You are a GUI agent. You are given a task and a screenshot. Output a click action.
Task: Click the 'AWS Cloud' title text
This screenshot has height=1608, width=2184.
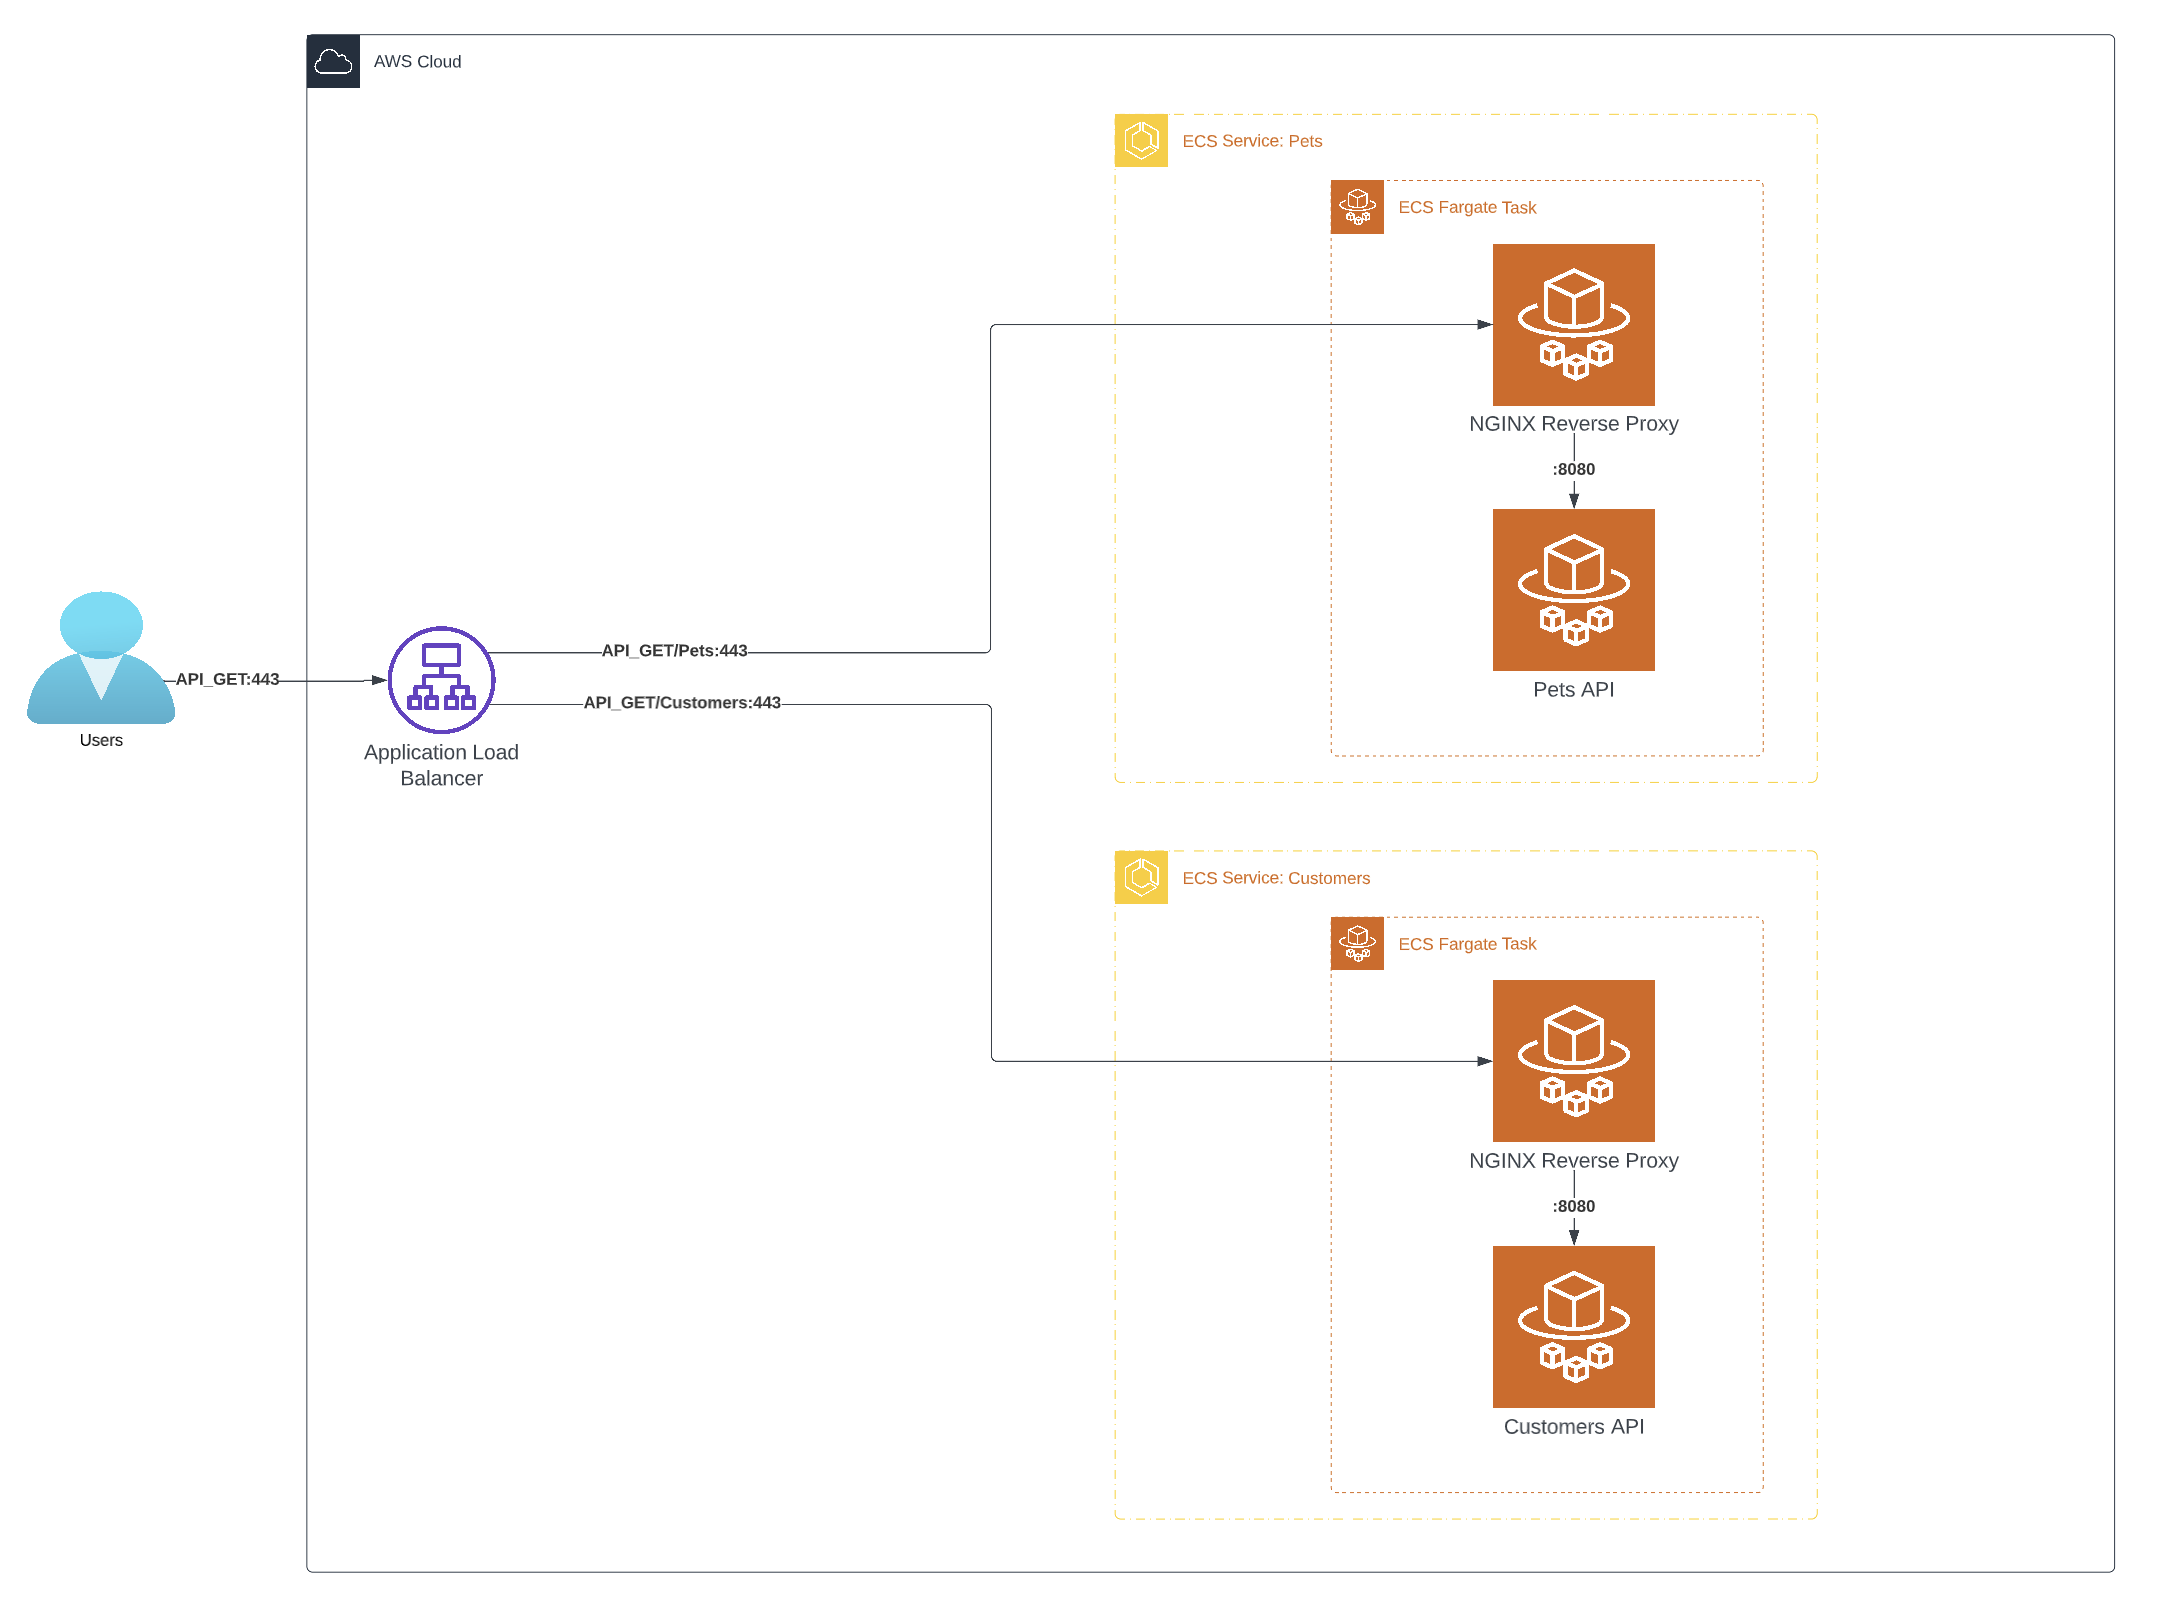pyautogui.click(x=417, y=62)
